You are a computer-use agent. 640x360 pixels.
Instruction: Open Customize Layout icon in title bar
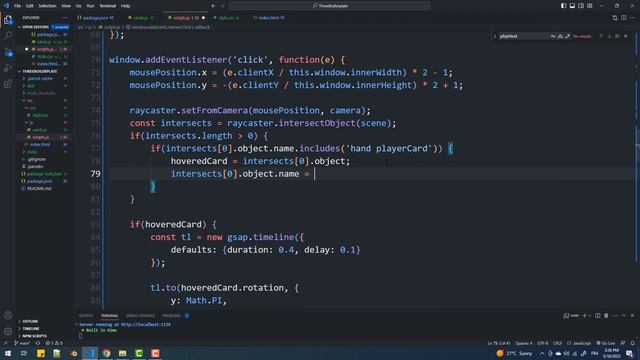590,6
